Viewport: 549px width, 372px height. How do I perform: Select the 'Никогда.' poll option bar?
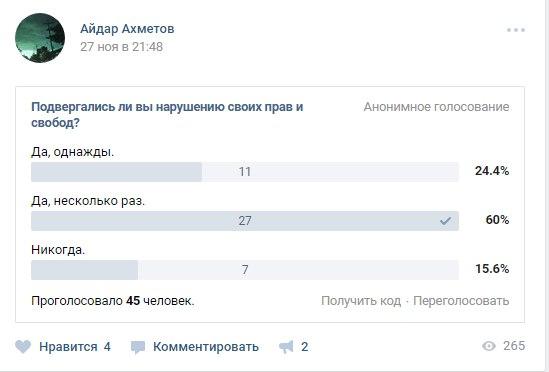(245, 270)
